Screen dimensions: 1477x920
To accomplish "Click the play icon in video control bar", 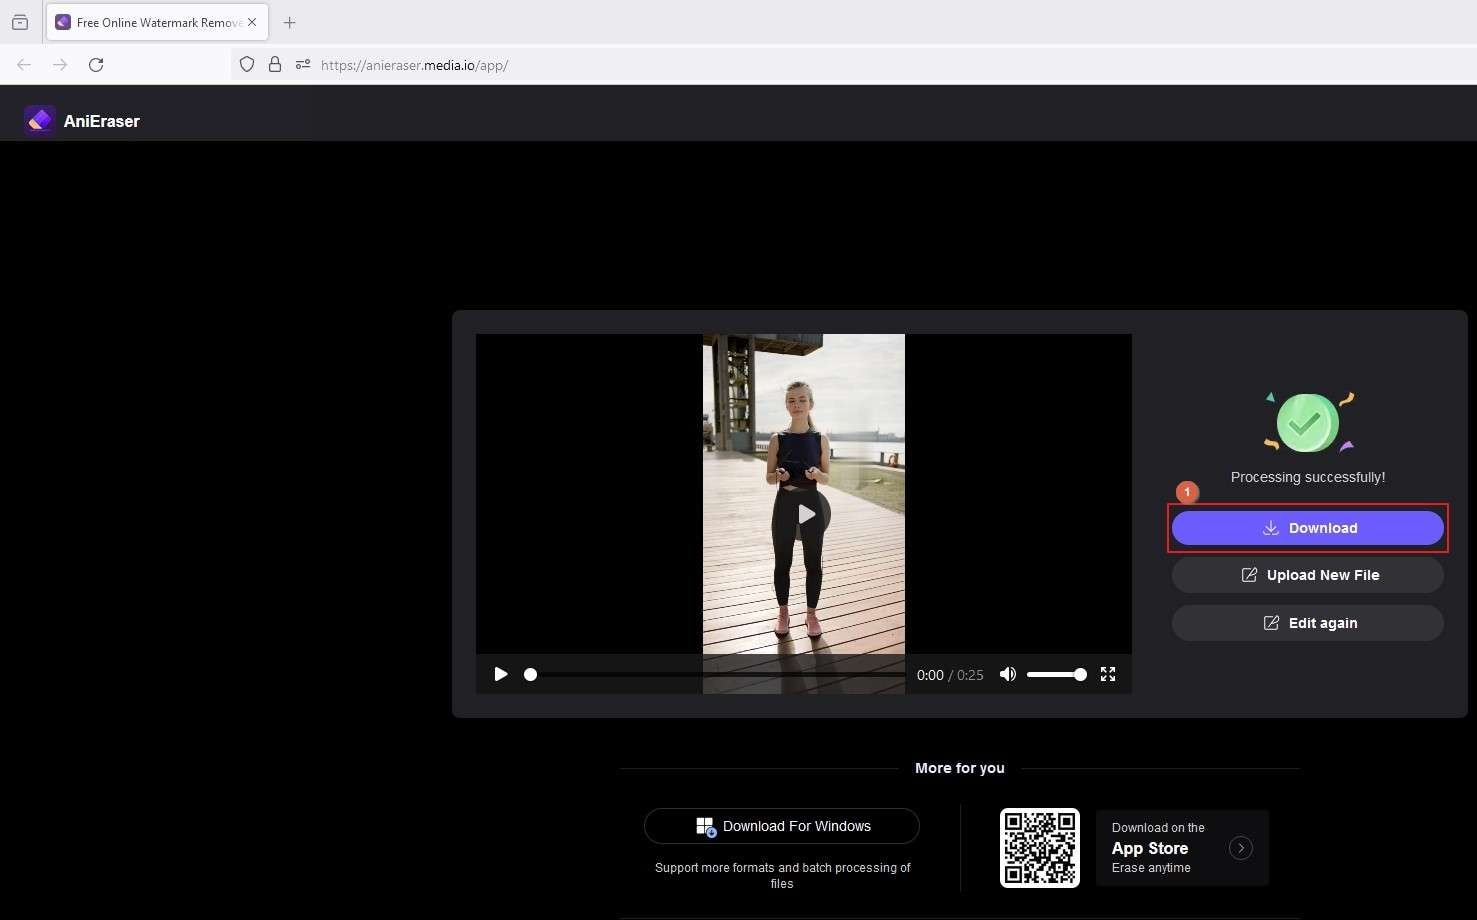I will point(501,674).
